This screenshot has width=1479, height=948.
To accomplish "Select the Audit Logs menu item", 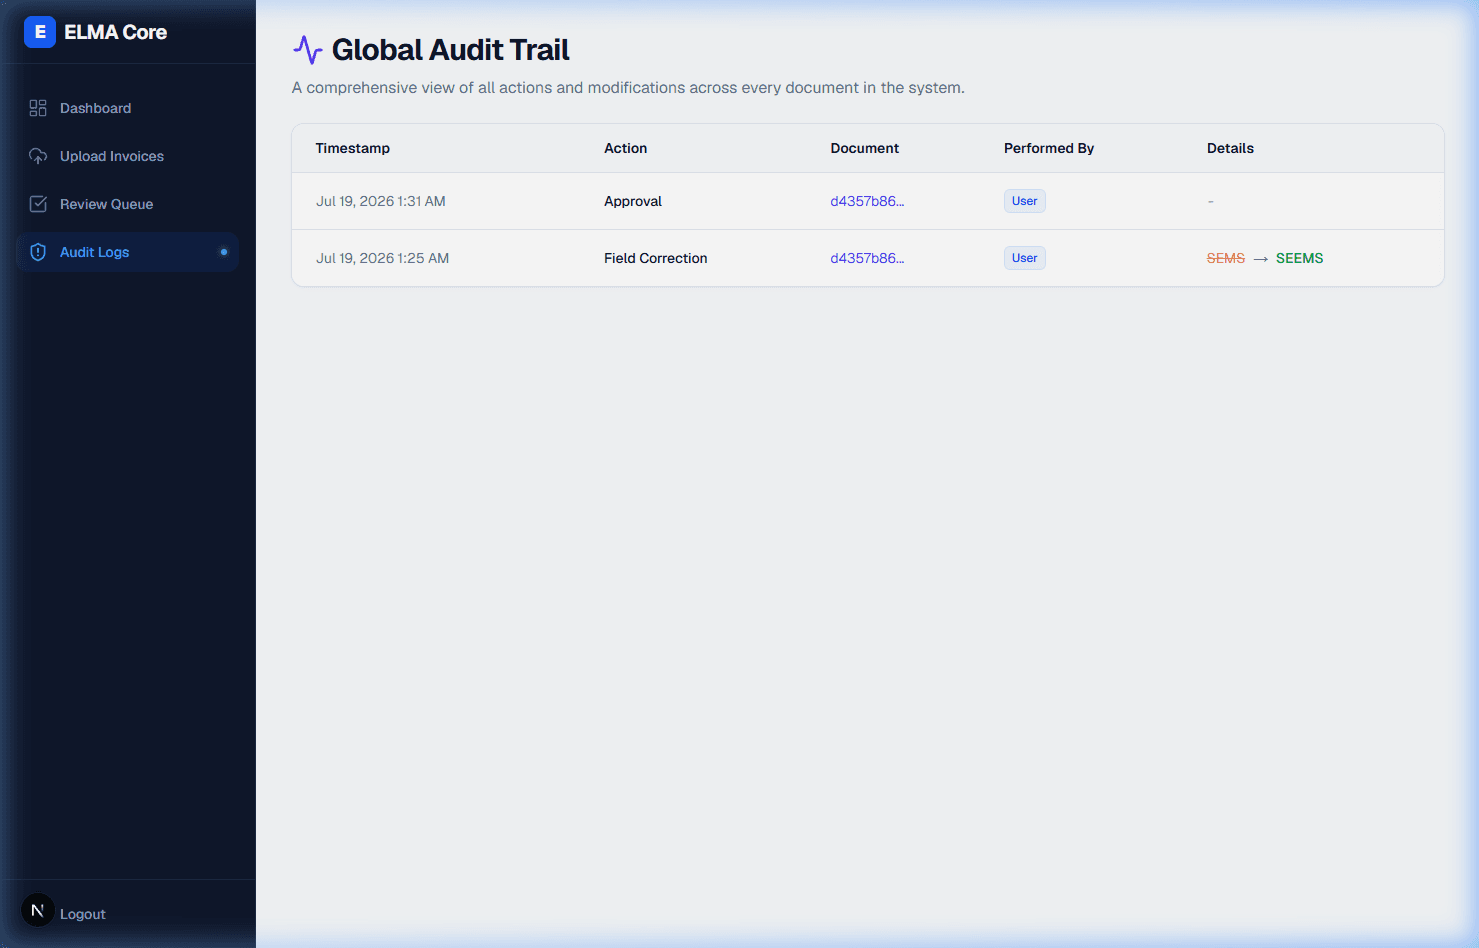I will pos(128,252).
